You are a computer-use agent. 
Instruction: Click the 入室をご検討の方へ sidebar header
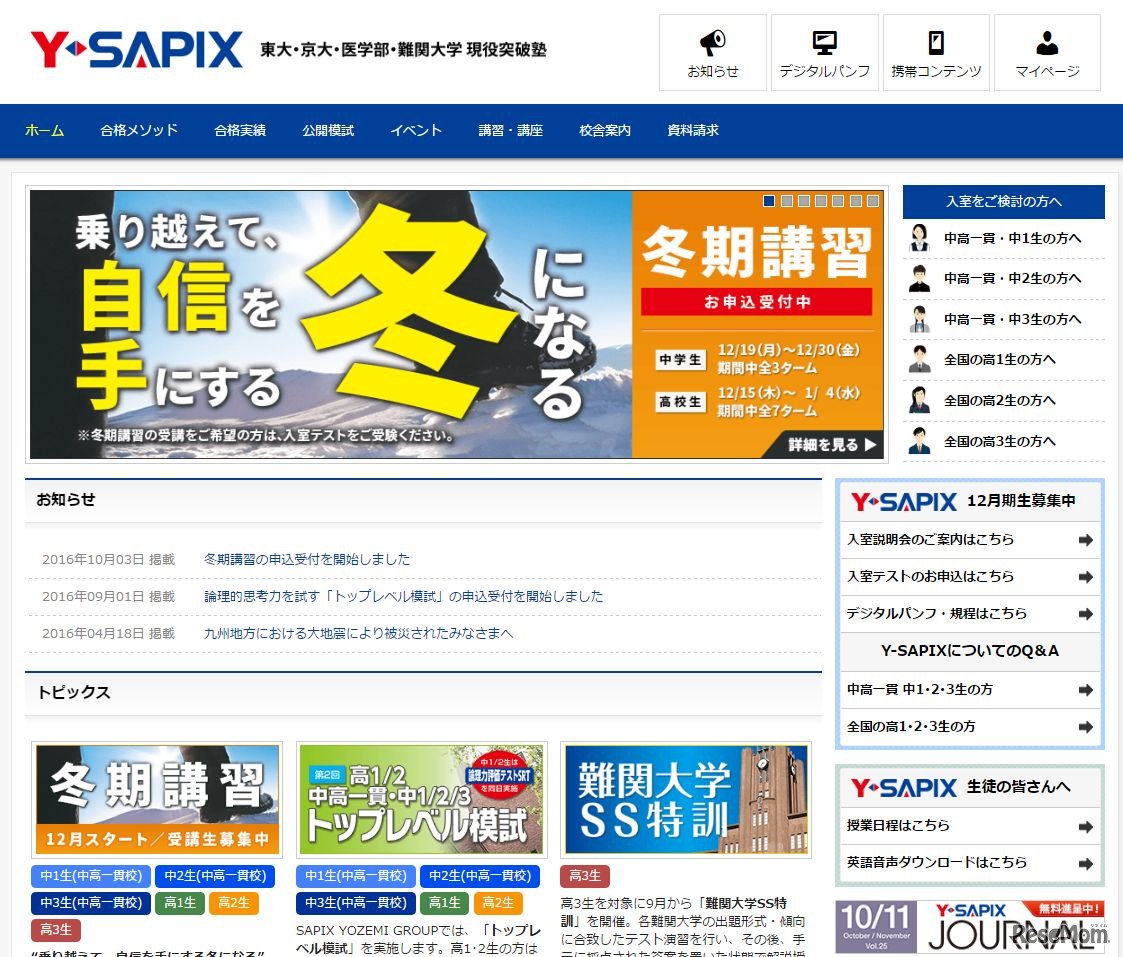(1003, 201)
